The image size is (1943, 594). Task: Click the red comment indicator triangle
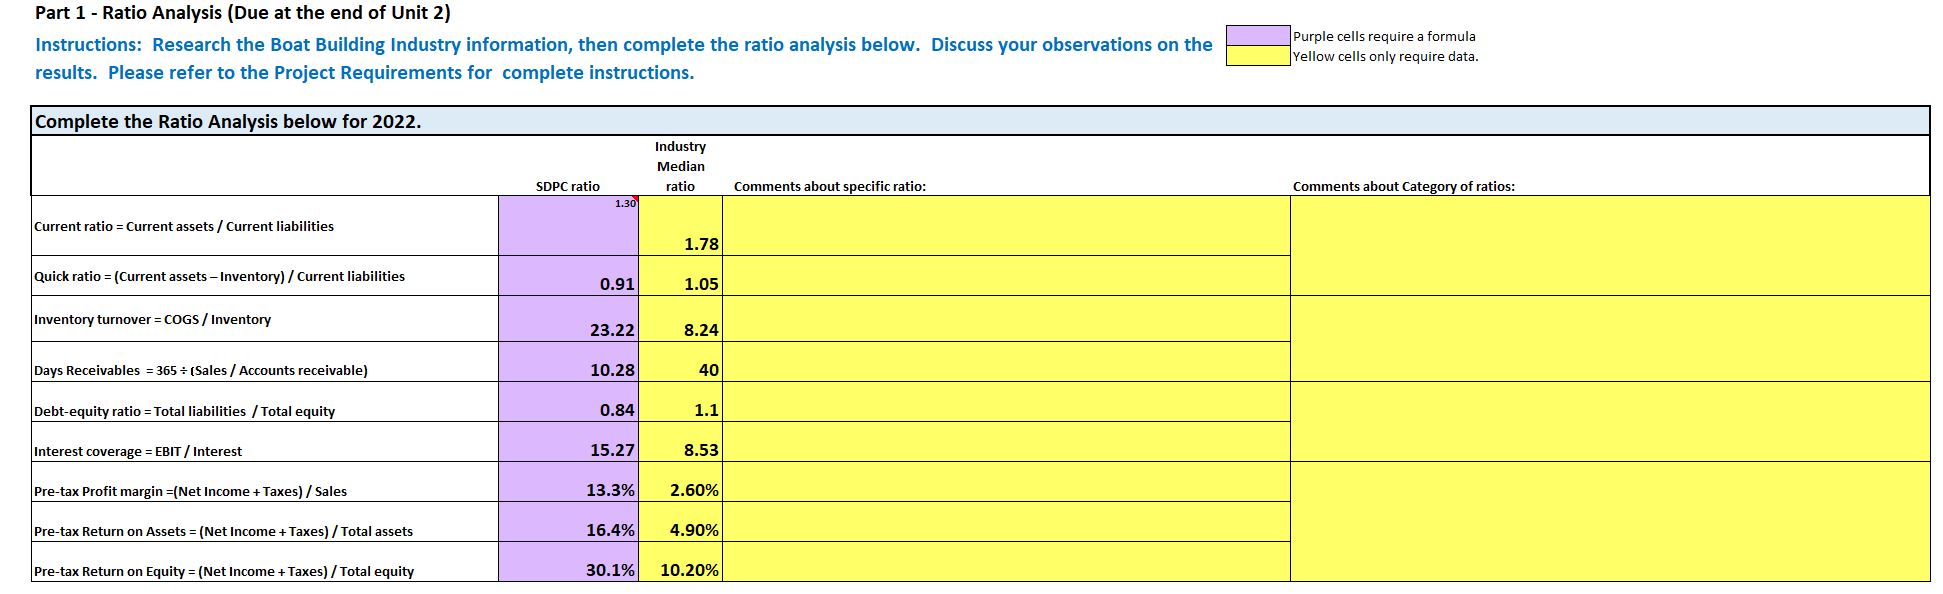click(x=634, y=200)
